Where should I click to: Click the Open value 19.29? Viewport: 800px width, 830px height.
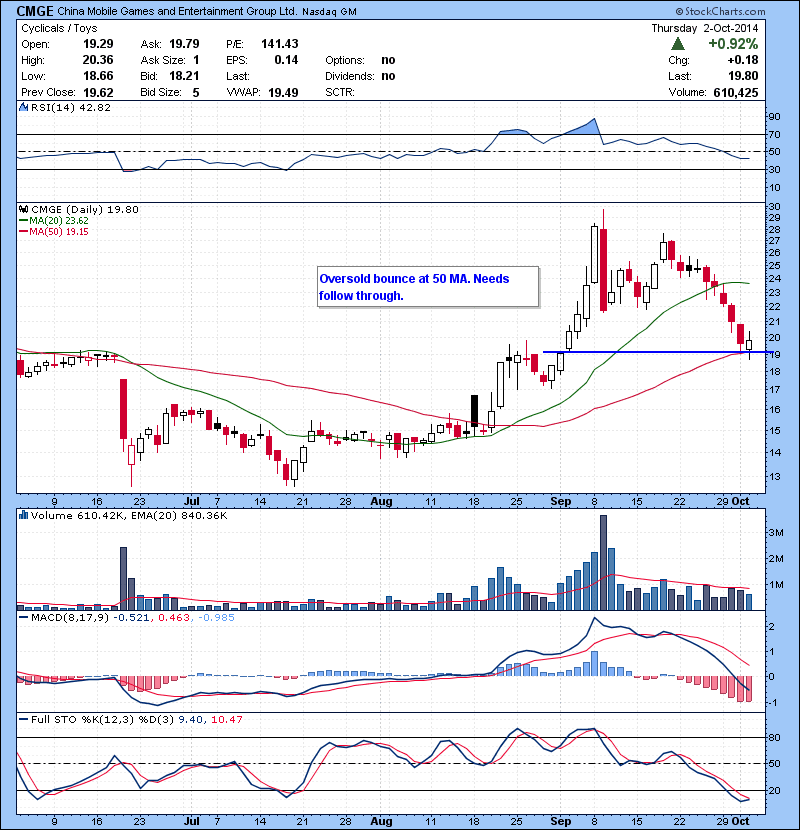(x=98, y=44)
